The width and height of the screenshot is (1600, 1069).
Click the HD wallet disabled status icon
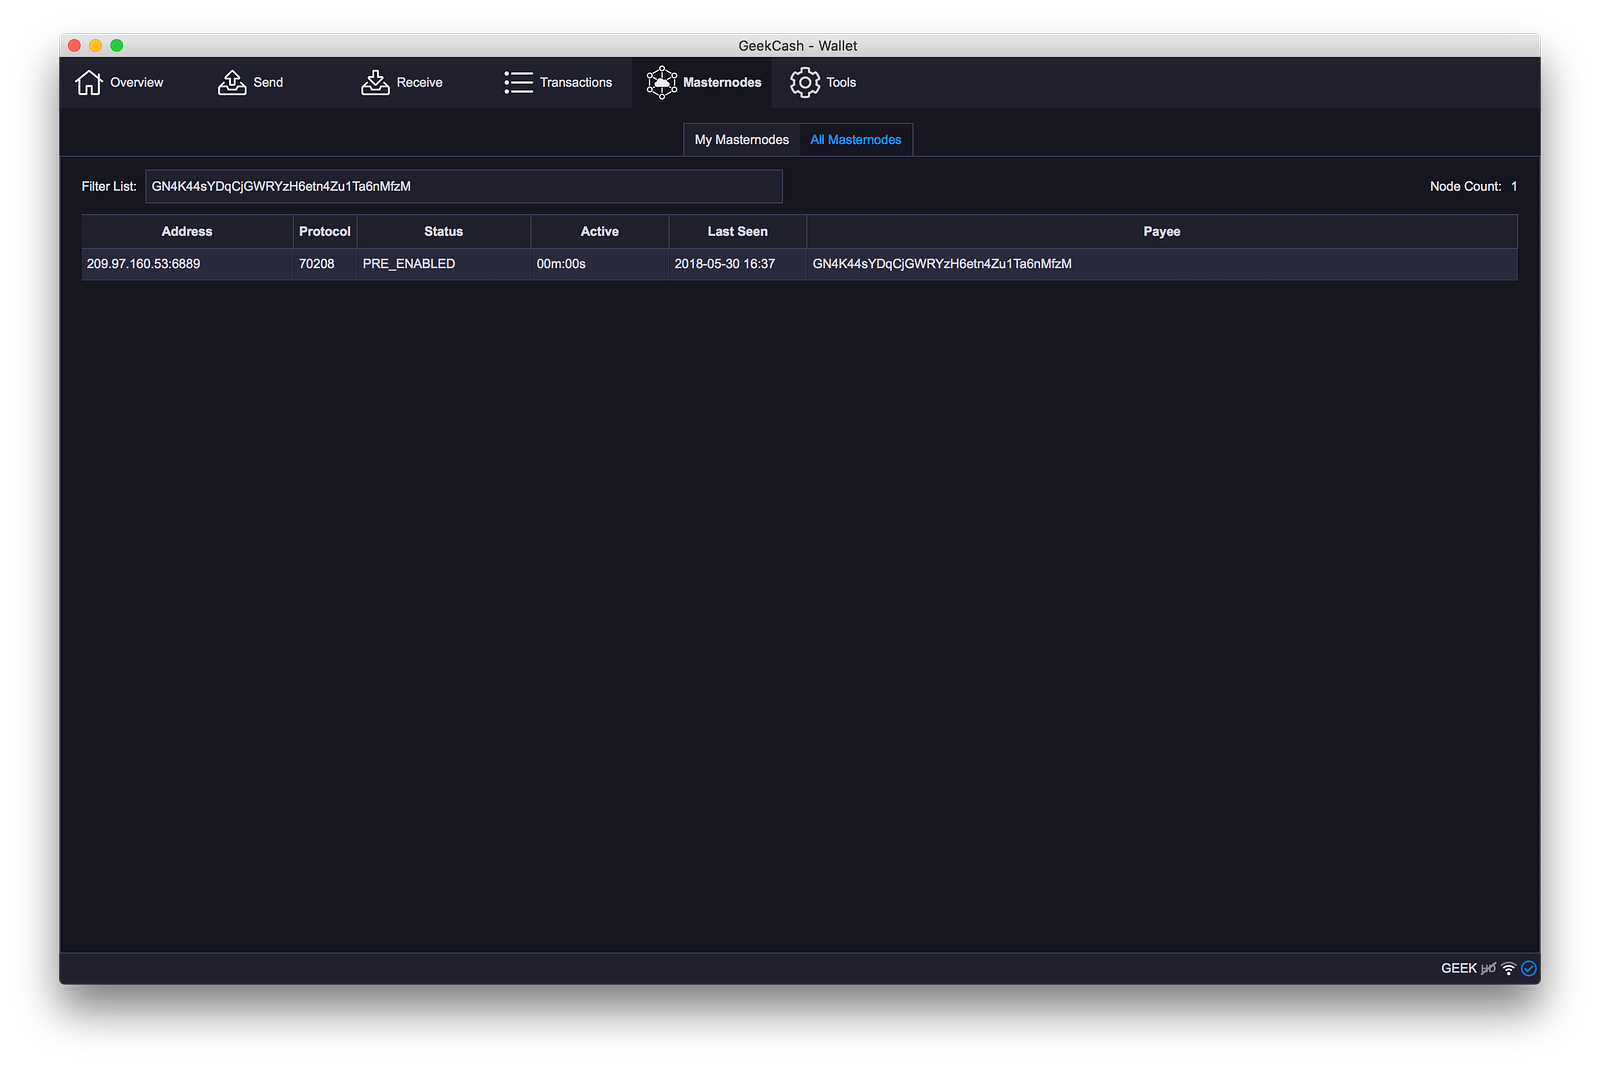click(x=1489, y=968)
